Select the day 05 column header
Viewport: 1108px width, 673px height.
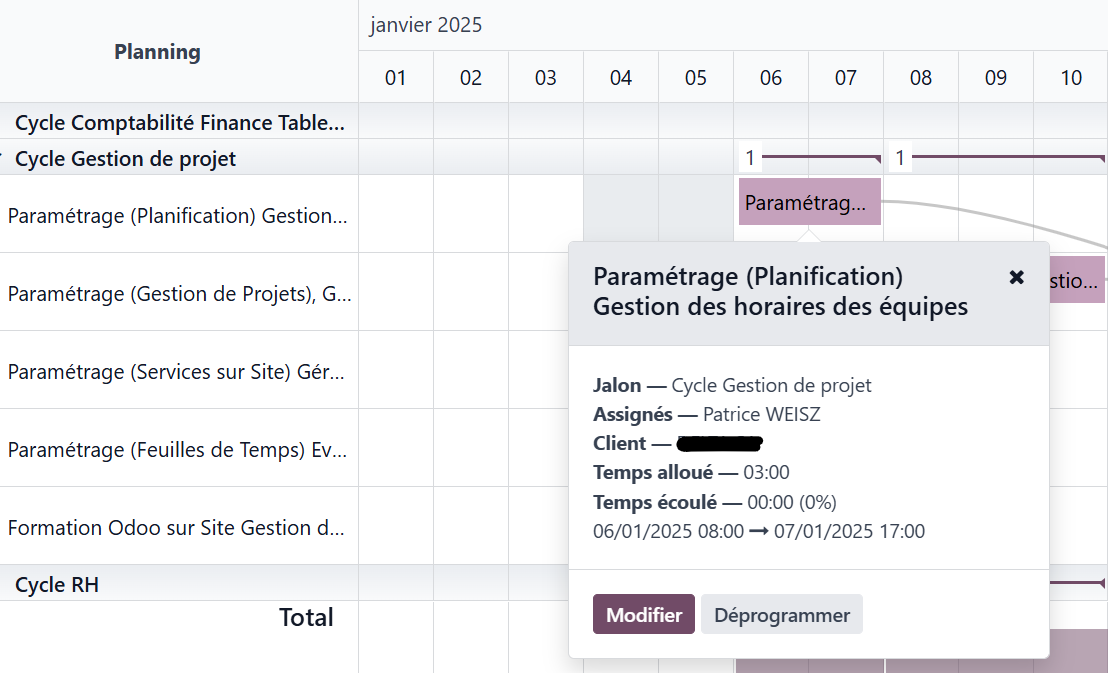pos(696,77)
